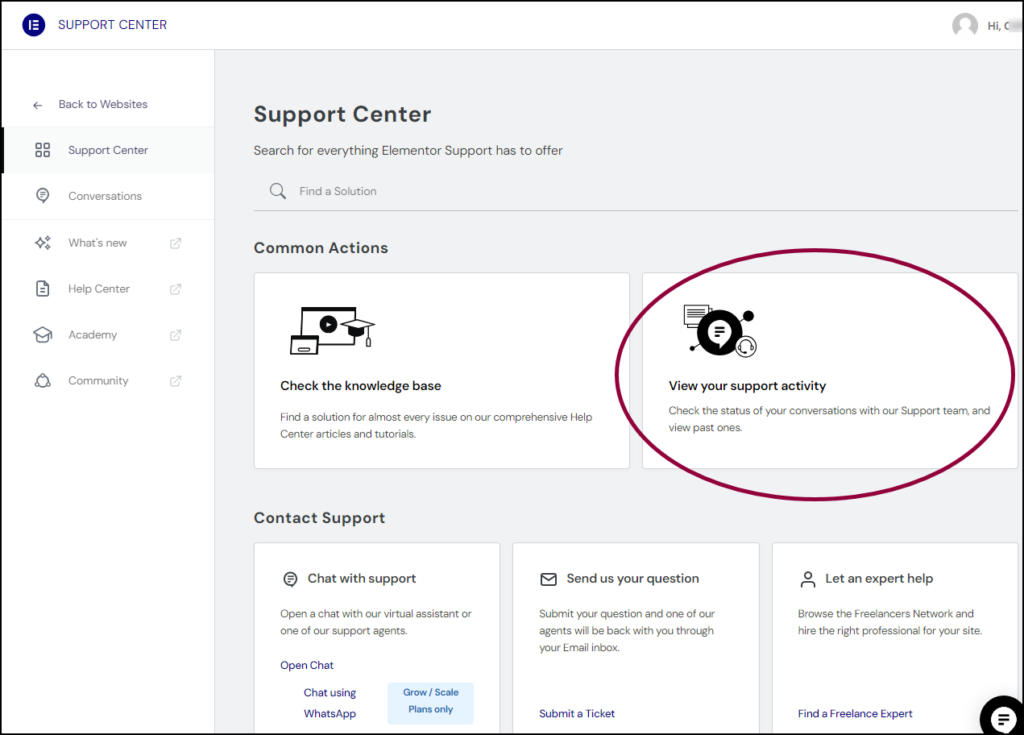Open Chat using WhatsApp
Viewport: 1024px width, 735px height.
[x=330, y=702]
